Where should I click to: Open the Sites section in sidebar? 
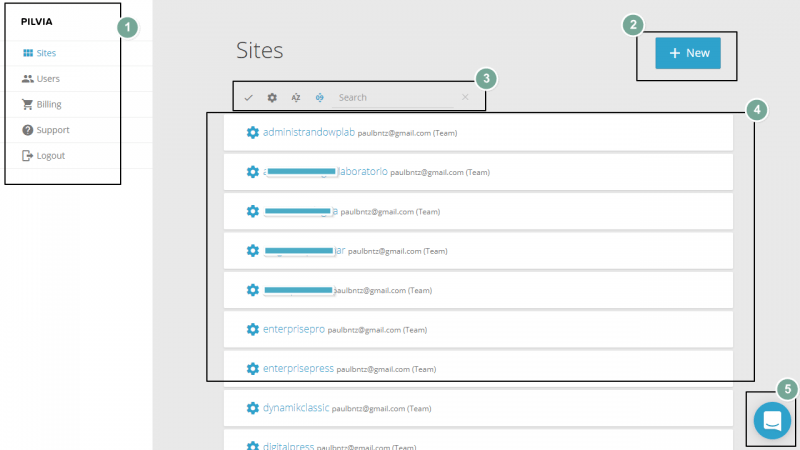[39, 53]
